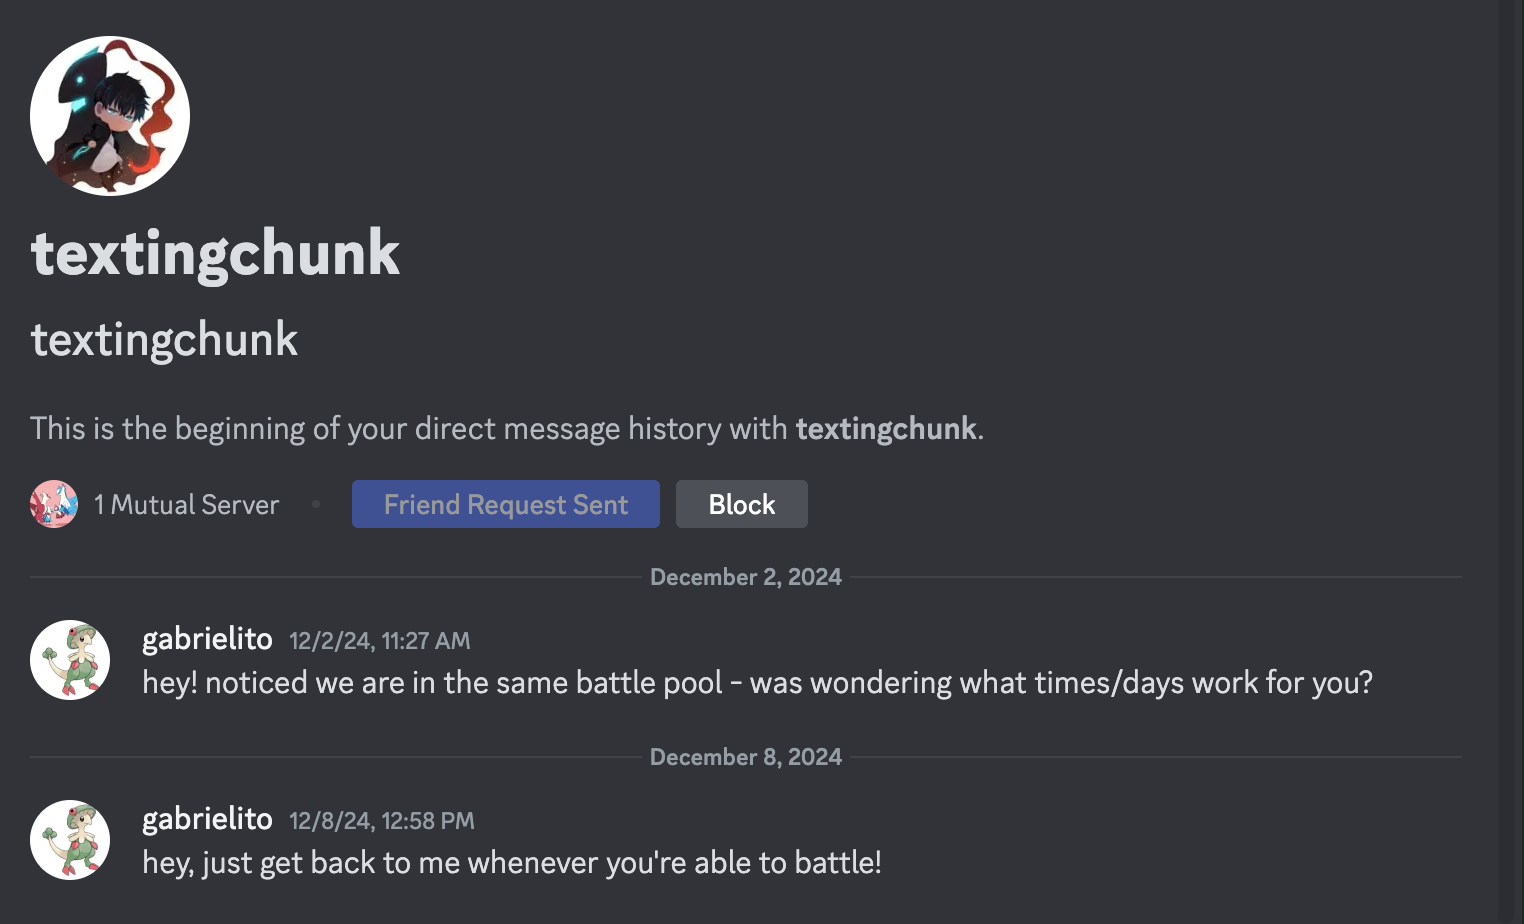This screenshot has width=1524, height=924.
Task: Select the textingchunk handle below the display name
Action: [x=163, y=340]
